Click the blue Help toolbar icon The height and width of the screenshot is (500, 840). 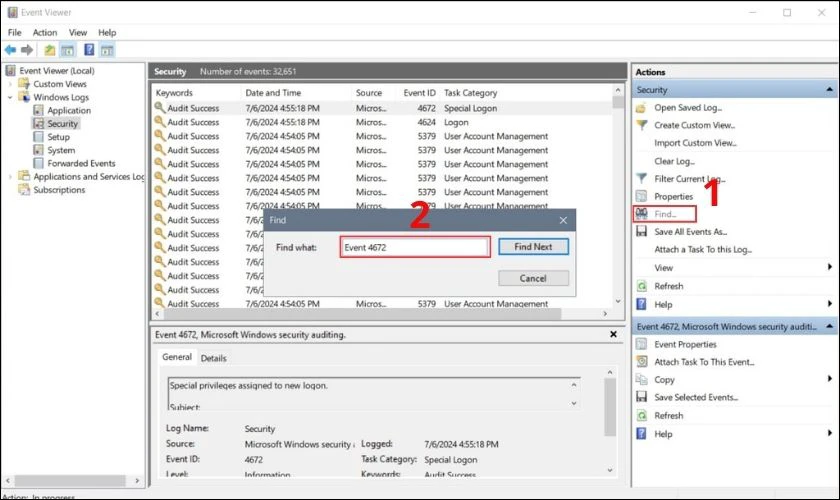[x=89, y=50]
